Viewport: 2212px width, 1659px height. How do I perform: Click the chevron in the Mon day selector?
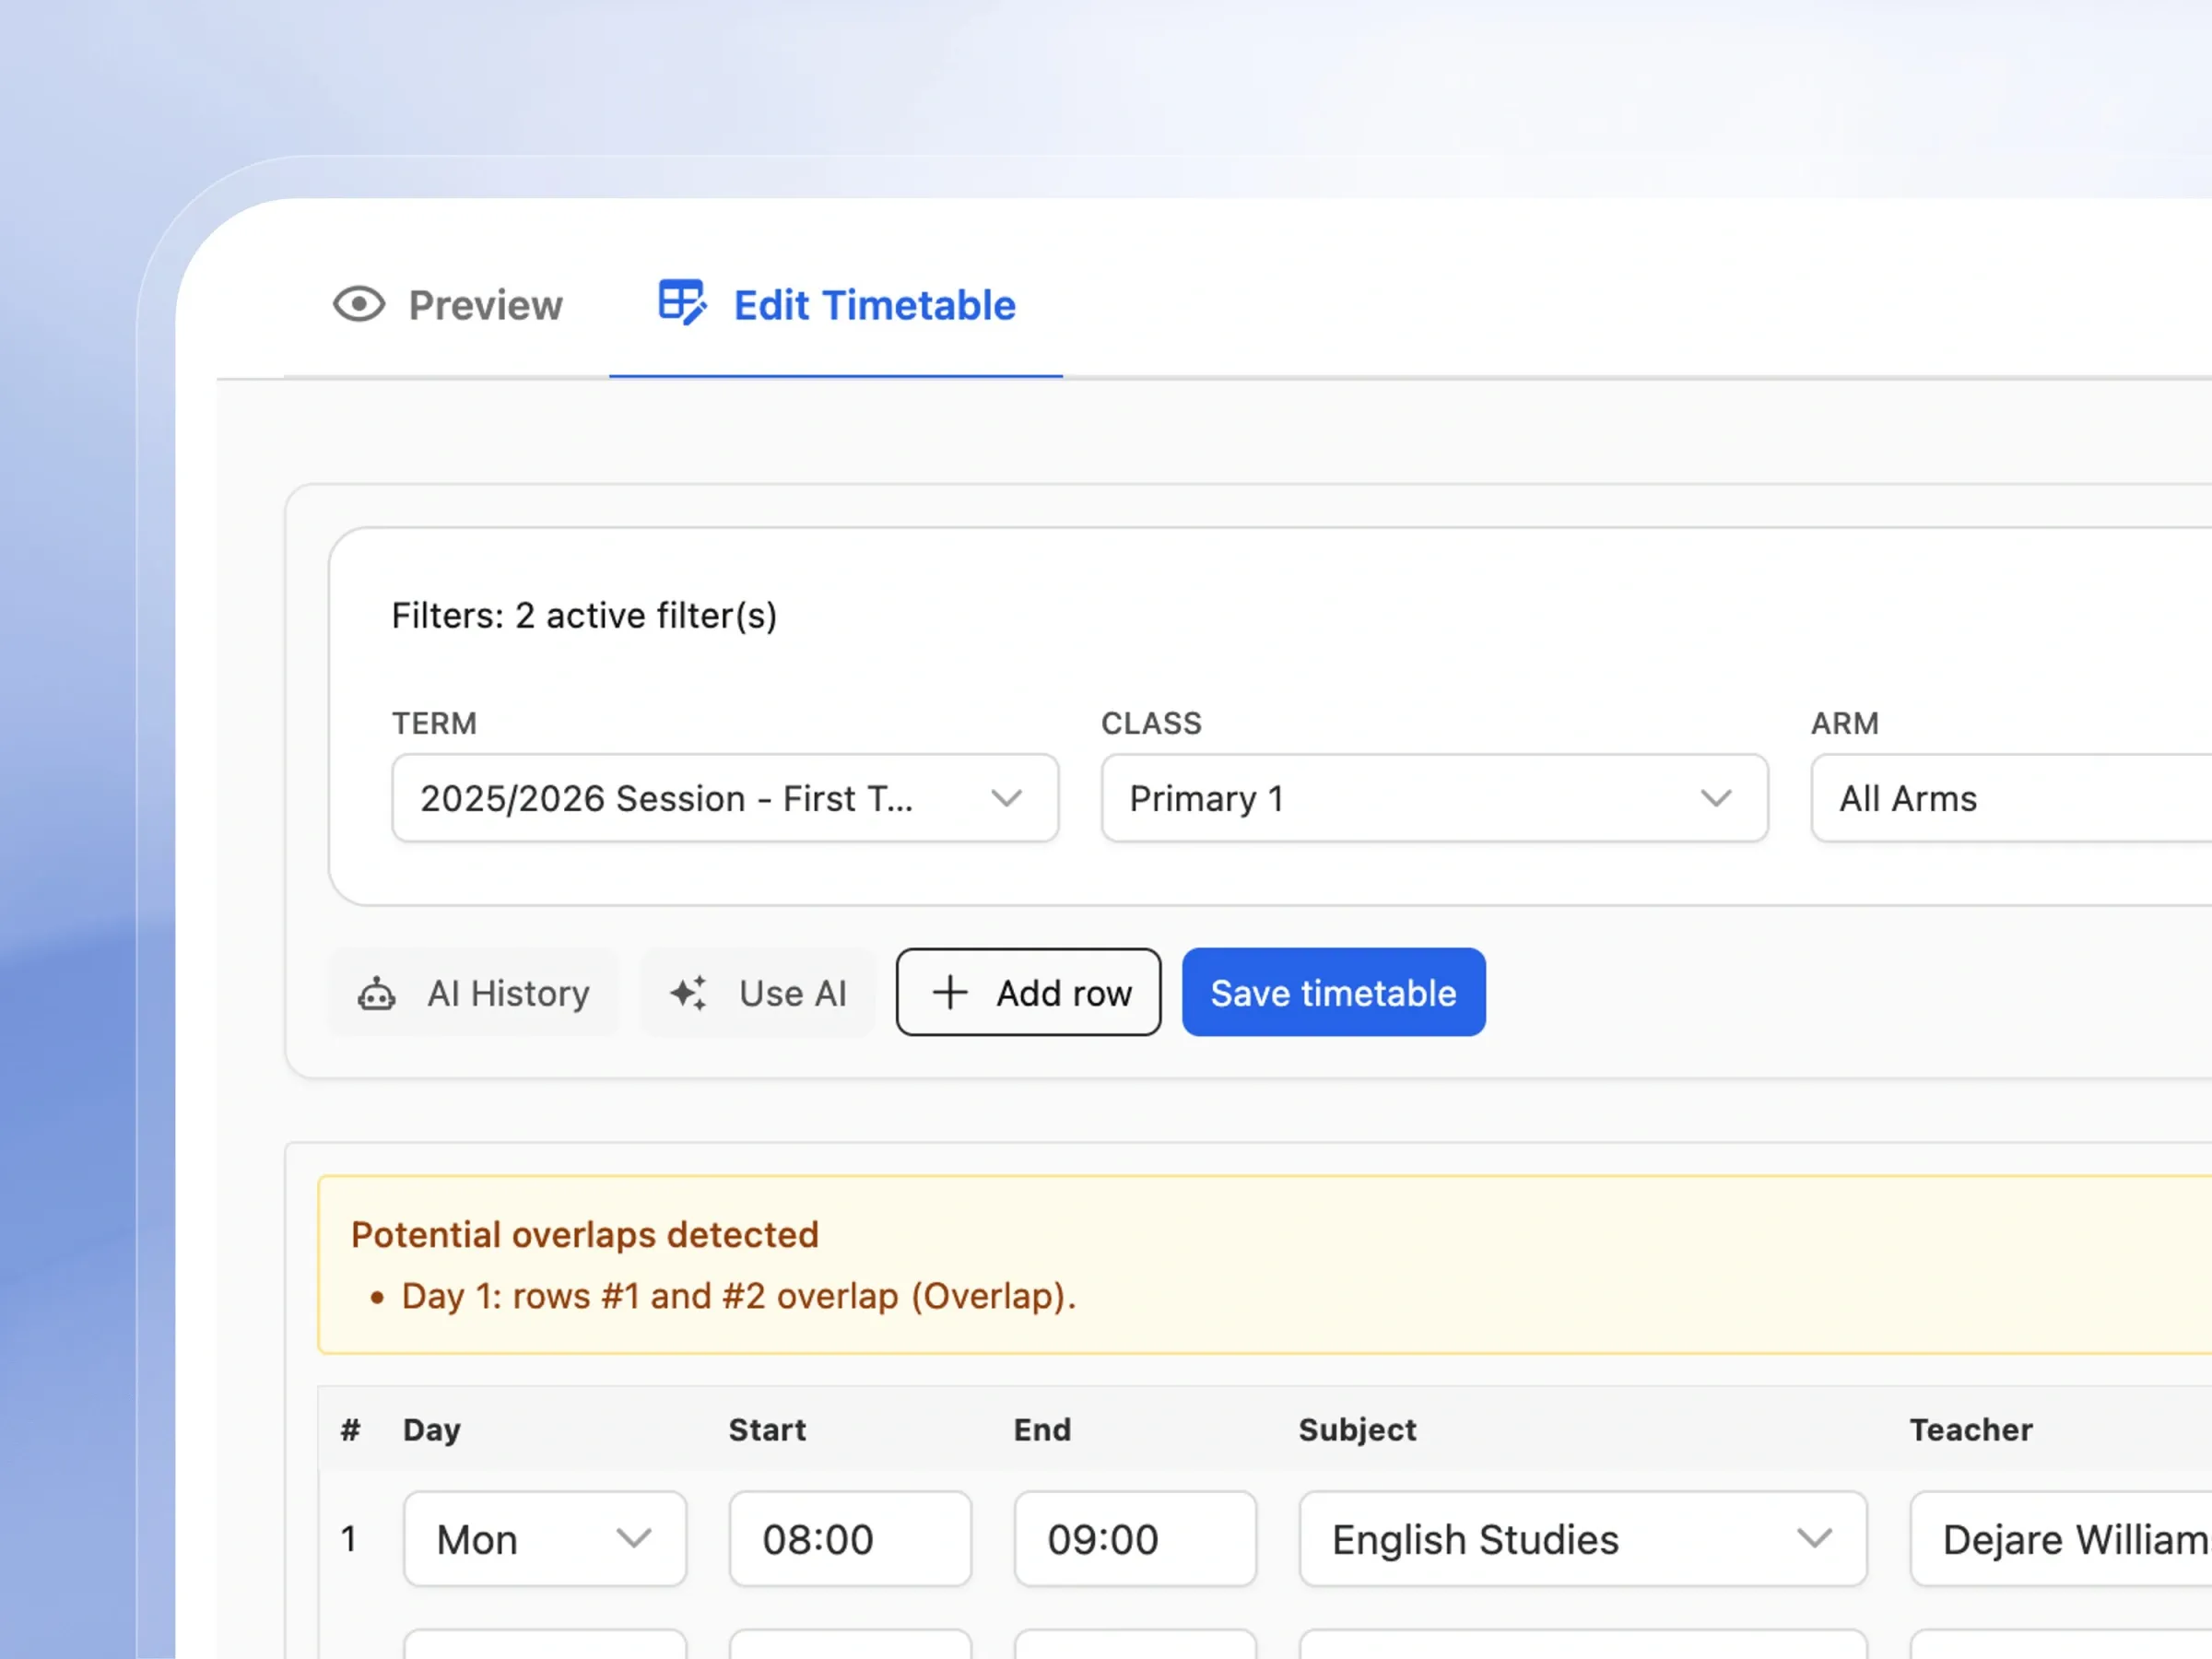coord(634,1538)
